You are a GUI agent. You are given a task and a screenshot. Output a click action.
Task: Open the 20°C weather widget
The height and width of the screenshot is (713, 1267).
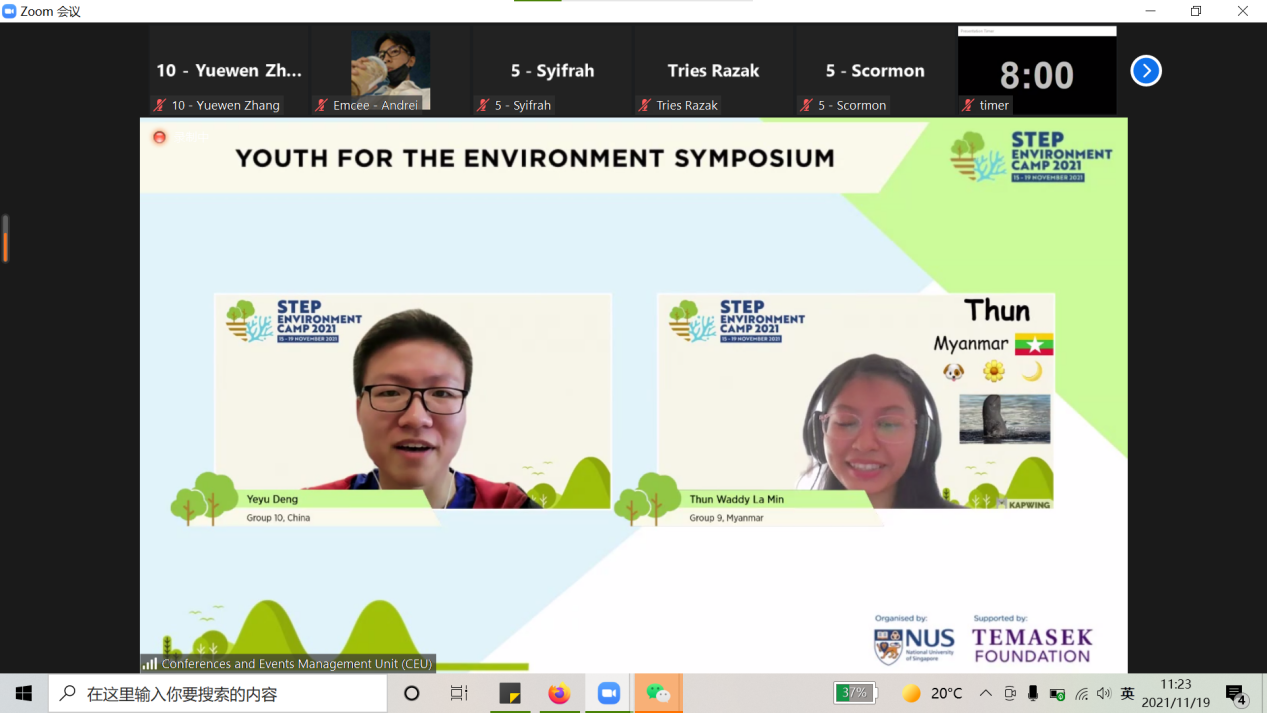pos(932,693)
